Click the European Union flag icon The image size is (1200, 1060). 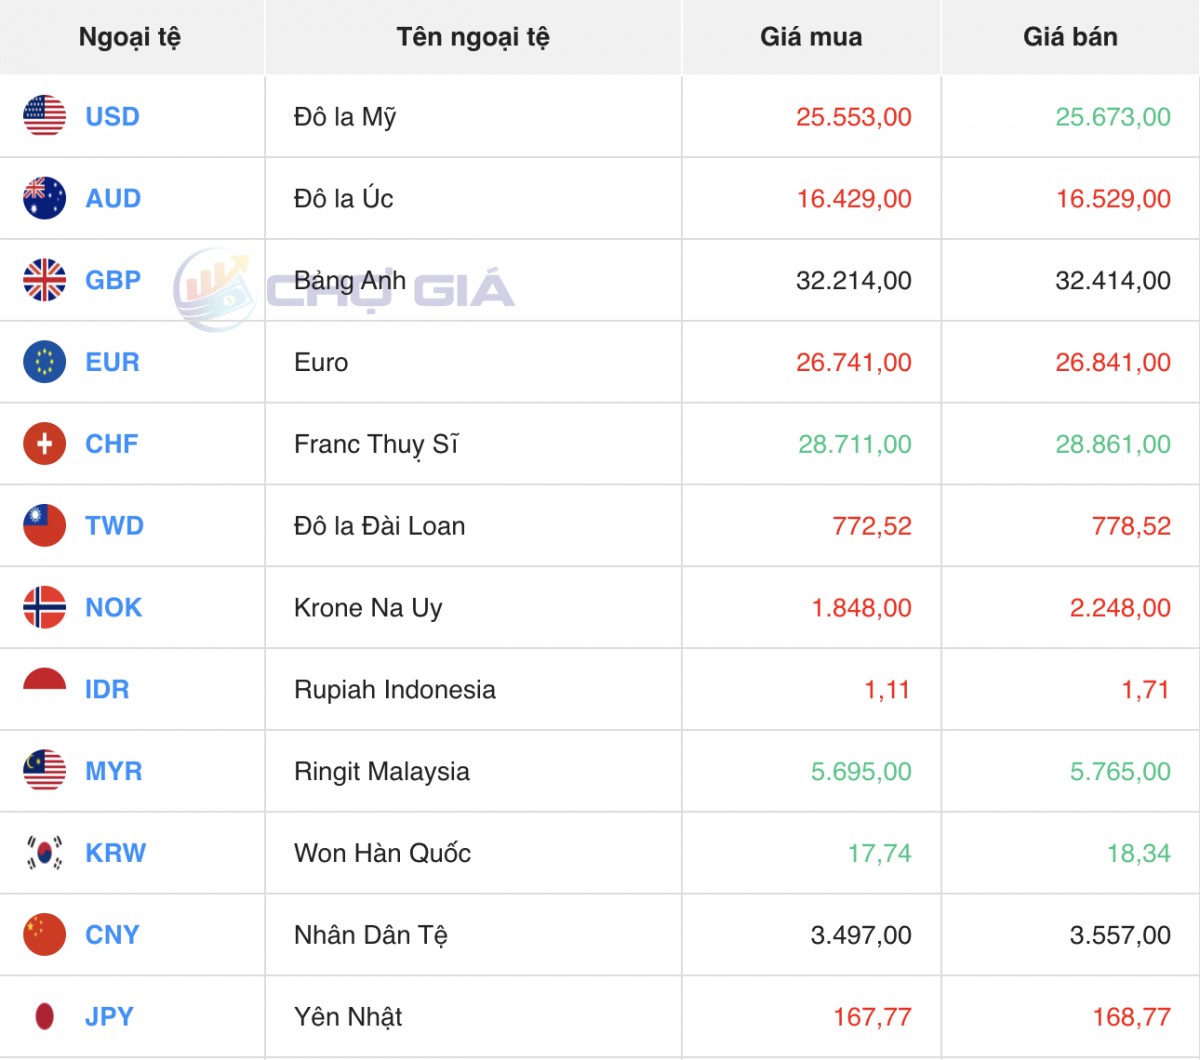click(x=44, y=362)
